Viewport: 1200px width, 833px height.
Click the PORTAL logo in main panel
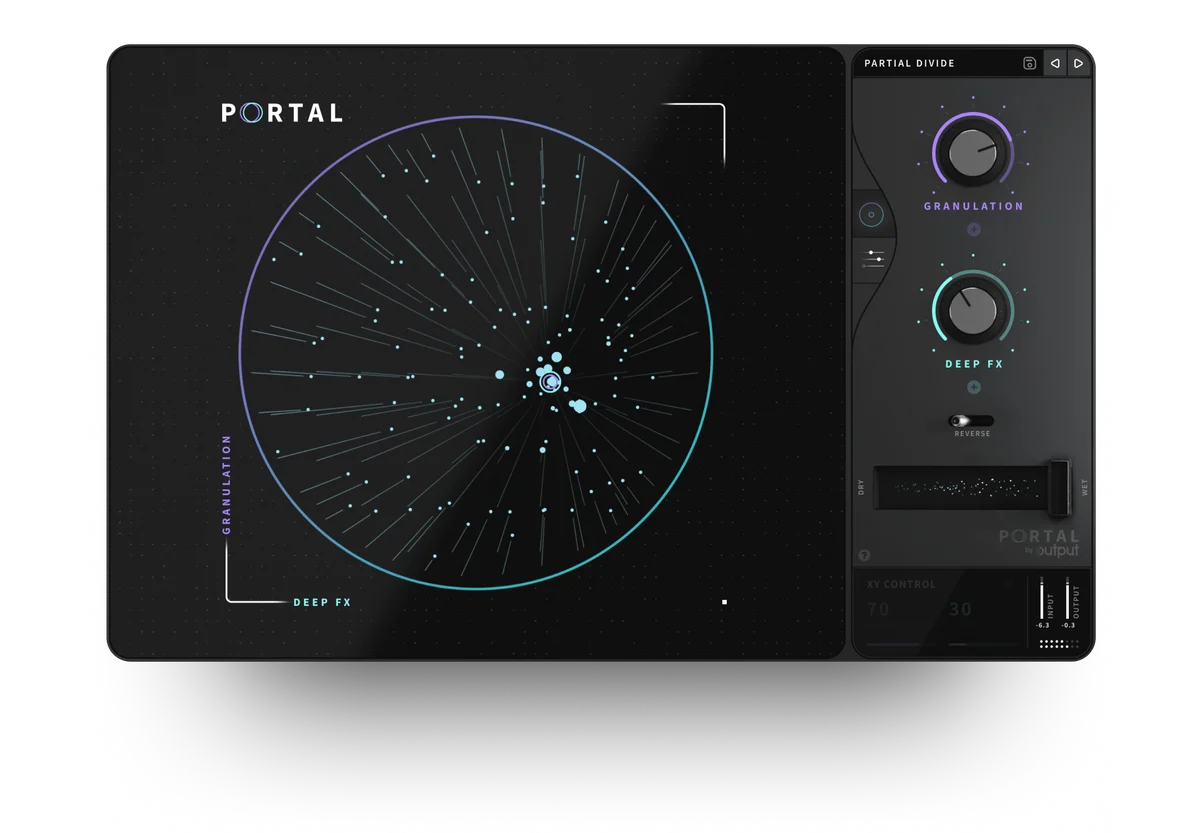tap(282, 113)
